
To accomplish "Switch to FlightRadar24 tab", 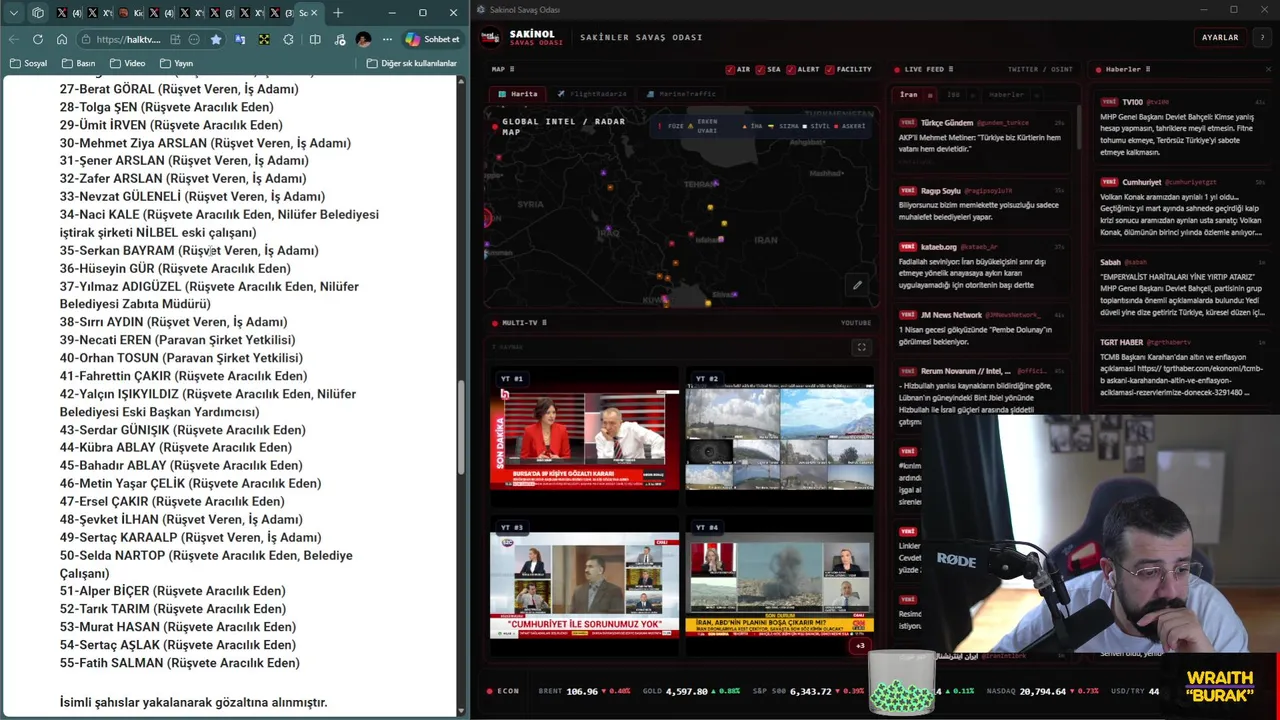I will (x=592, y=94).
